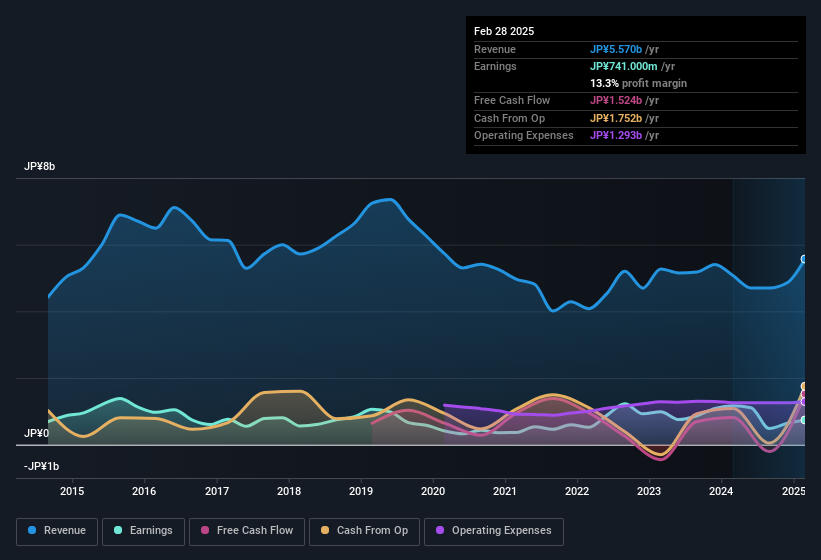Click the 2022 x-axis label
Screen dimensions: 821x560
click(577, 491)
